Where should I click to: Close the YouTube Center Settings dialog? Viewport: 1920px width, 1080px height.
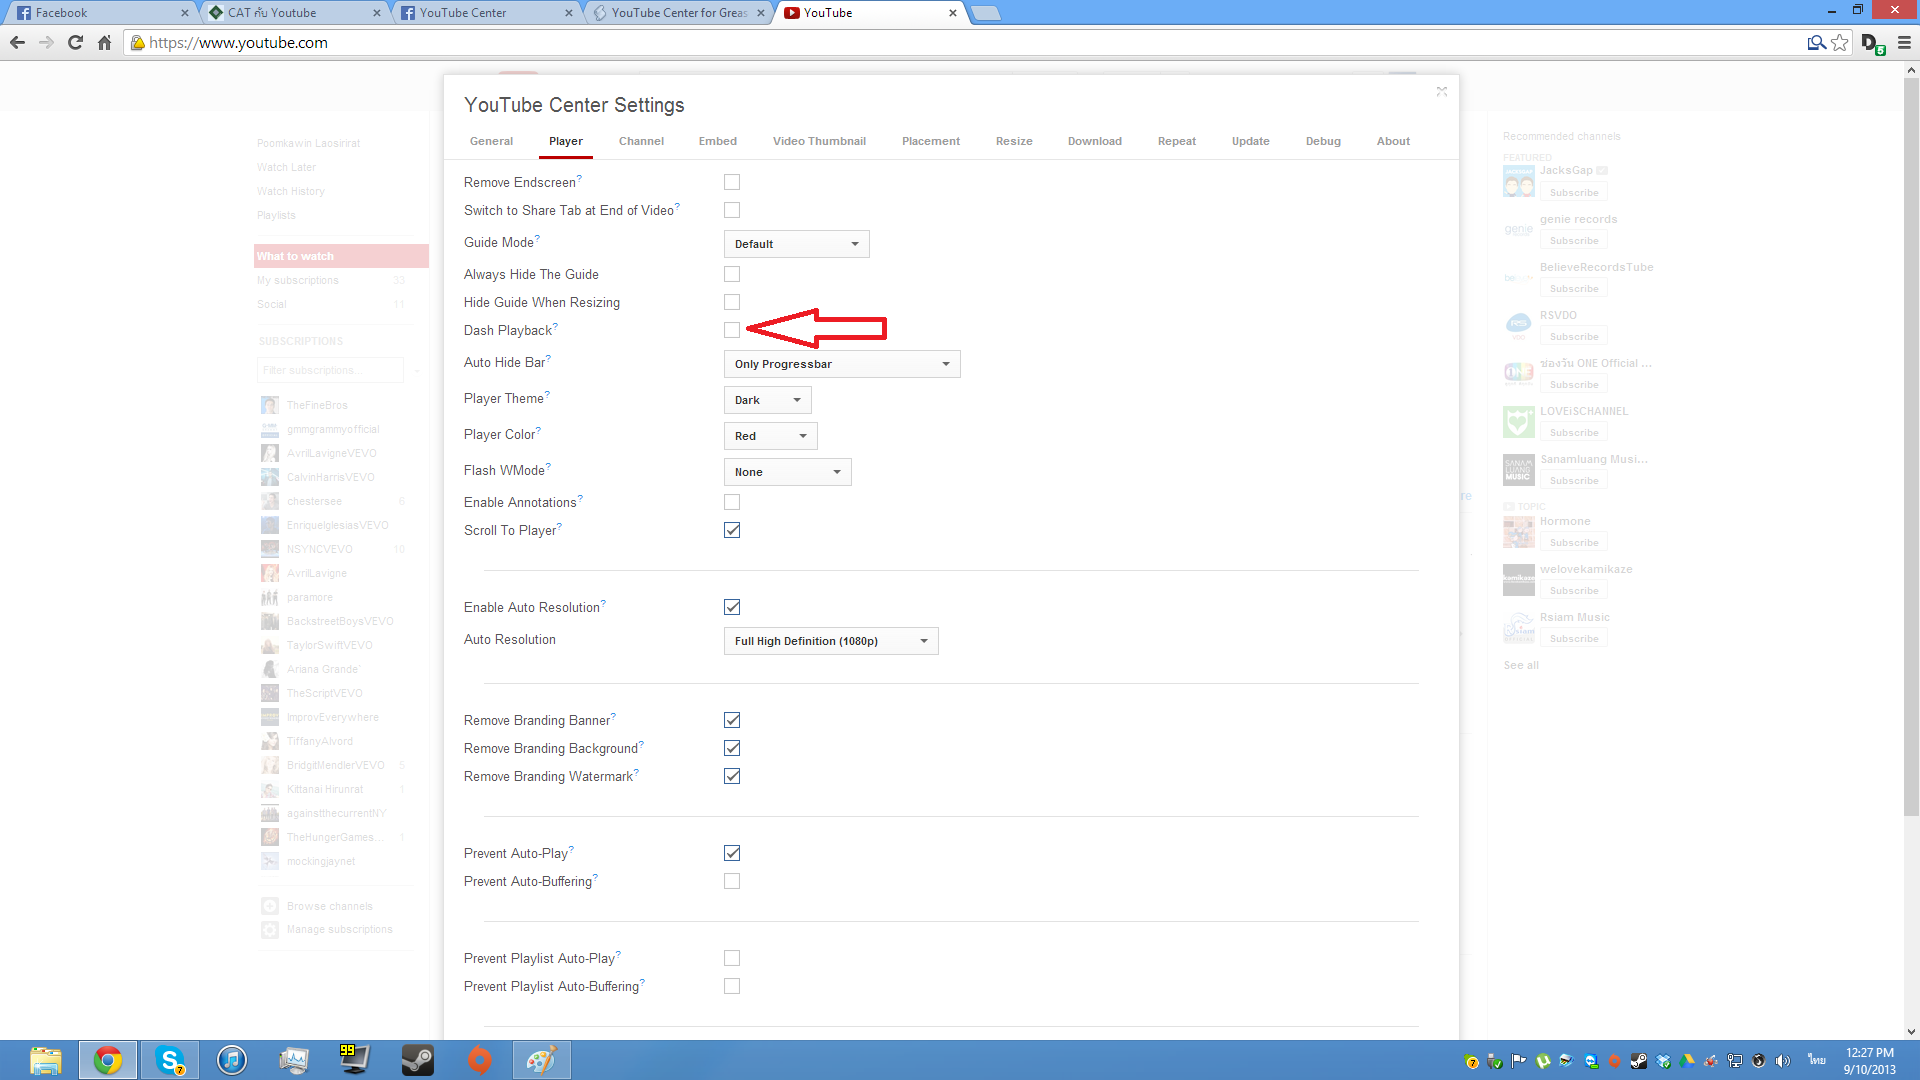point(1441,91)
